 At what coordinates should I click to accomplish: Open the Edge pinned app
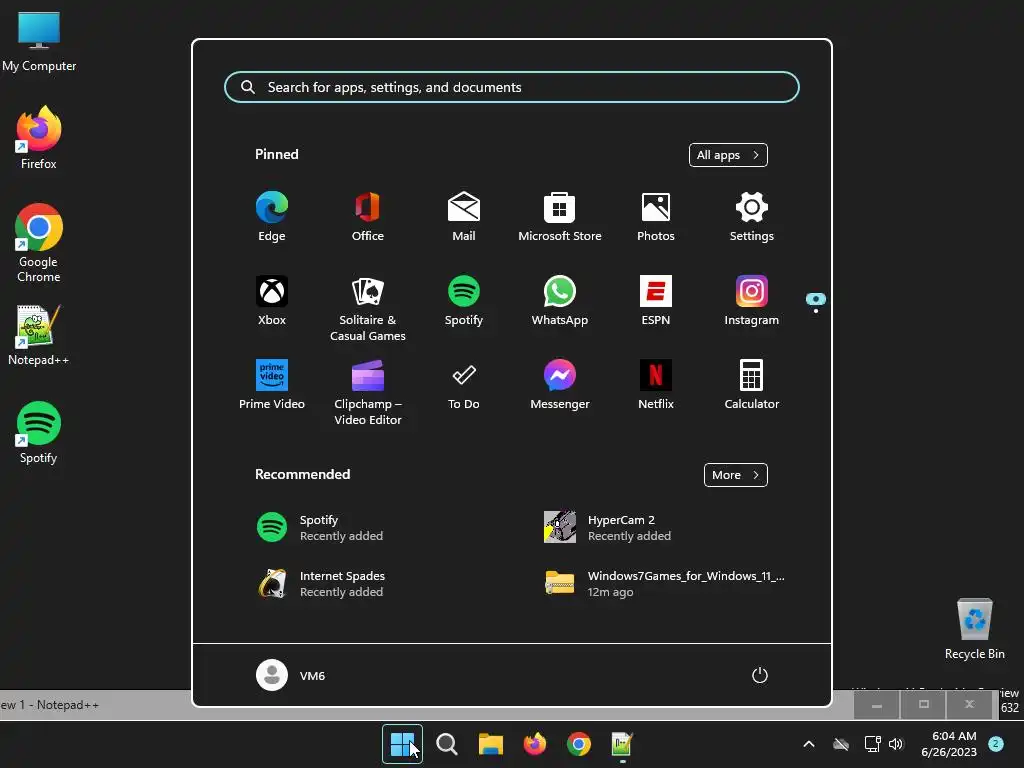(x=272, y=217)
